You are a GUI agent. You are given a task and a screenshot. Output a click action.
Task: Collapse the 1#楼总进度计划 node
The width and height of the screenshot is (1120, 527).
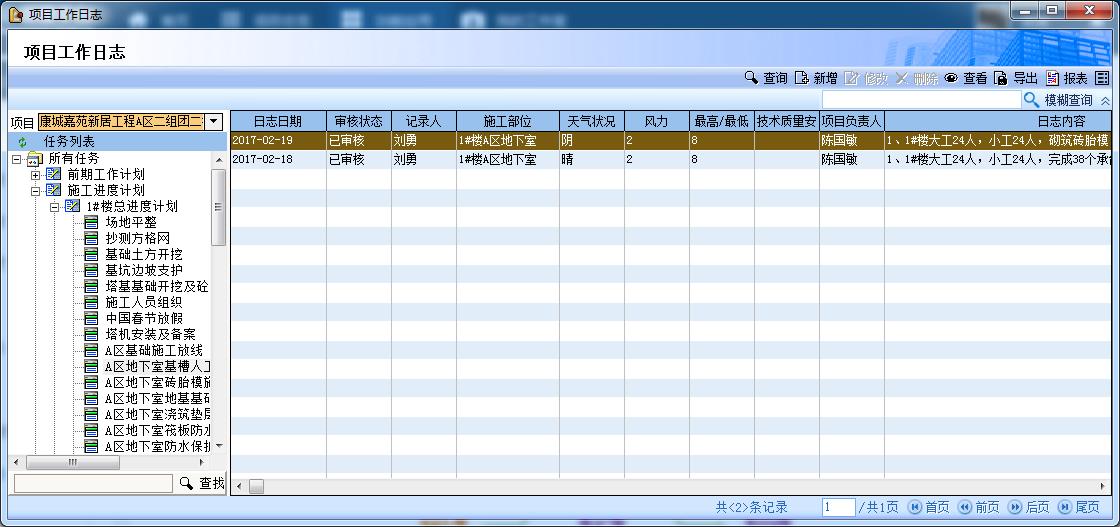click(55, 207)
